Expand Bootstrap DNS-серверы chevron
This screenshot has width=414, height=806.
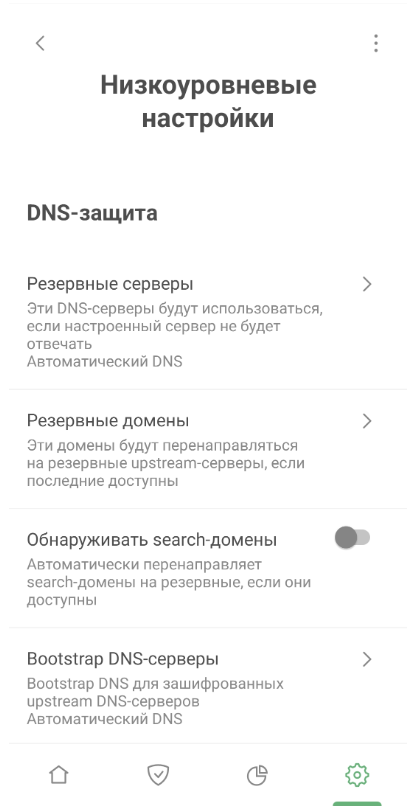[367, 659]
